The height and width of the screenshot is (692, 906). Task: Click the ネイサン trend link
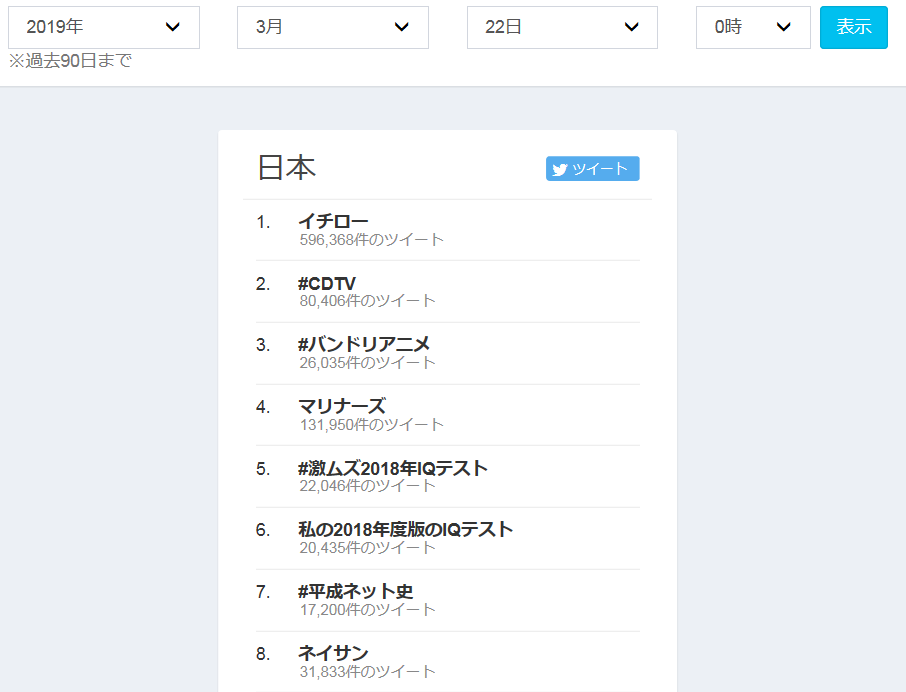click(x=333, y=653)
